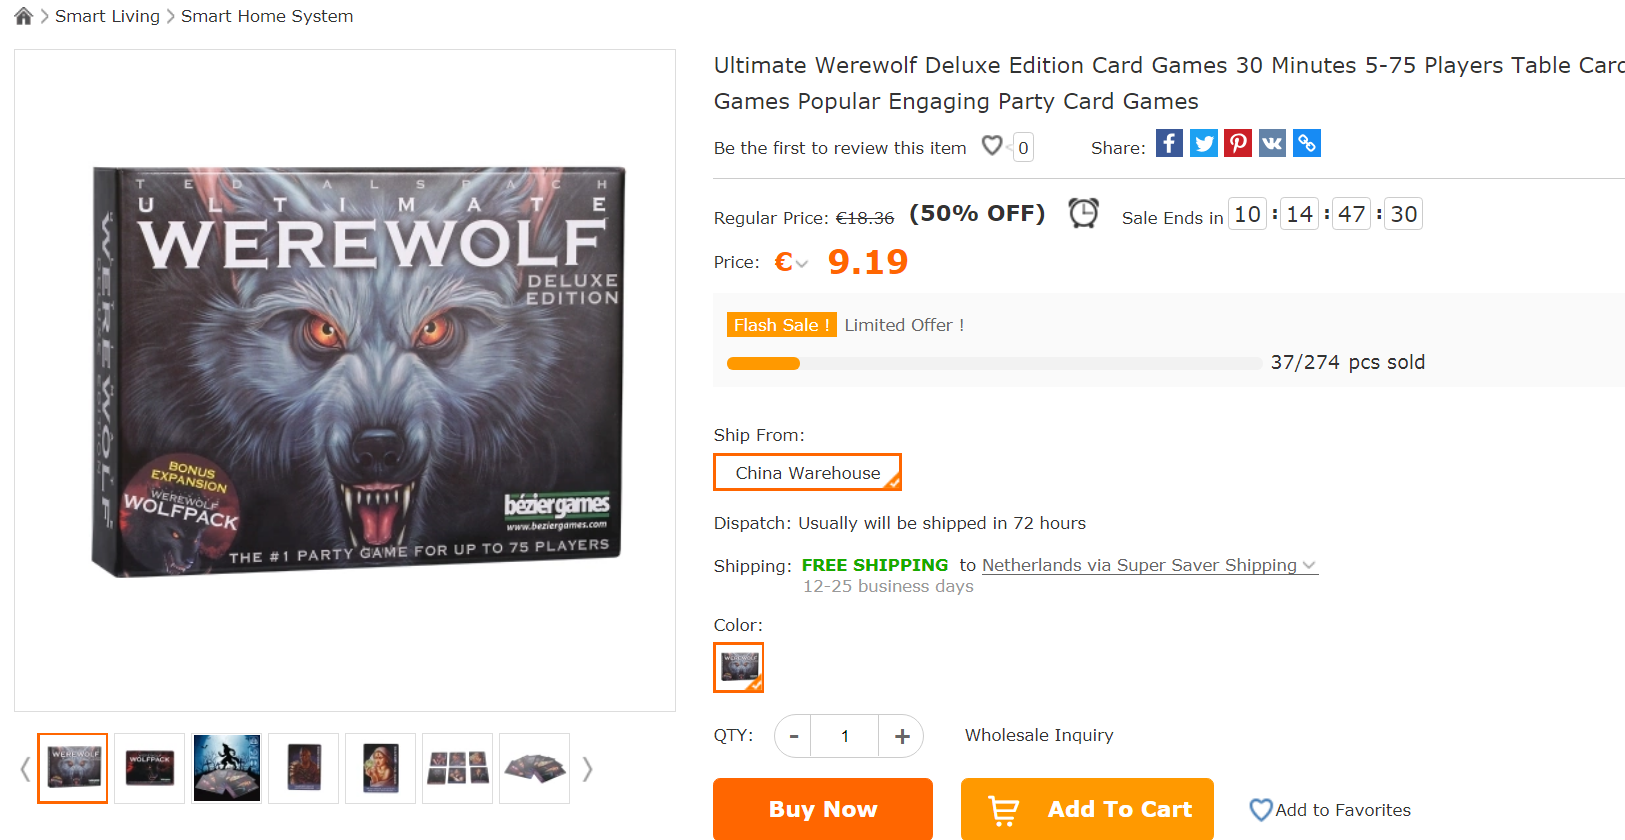The width and height of the screenshot is (1625, 840).
Task: Click the home breadcrumb icon
Action: point(24,16)
